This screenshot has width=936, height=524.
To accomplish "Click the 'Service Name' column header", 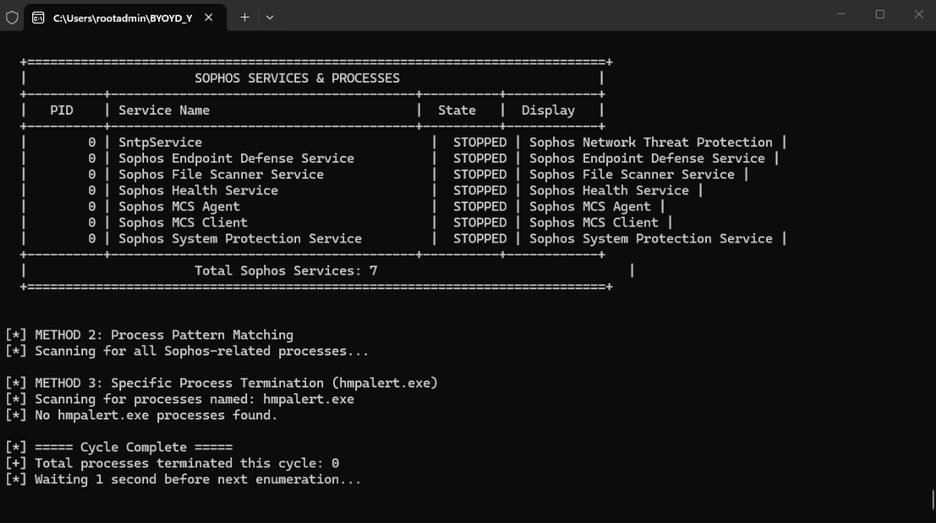I will [164, 110].
